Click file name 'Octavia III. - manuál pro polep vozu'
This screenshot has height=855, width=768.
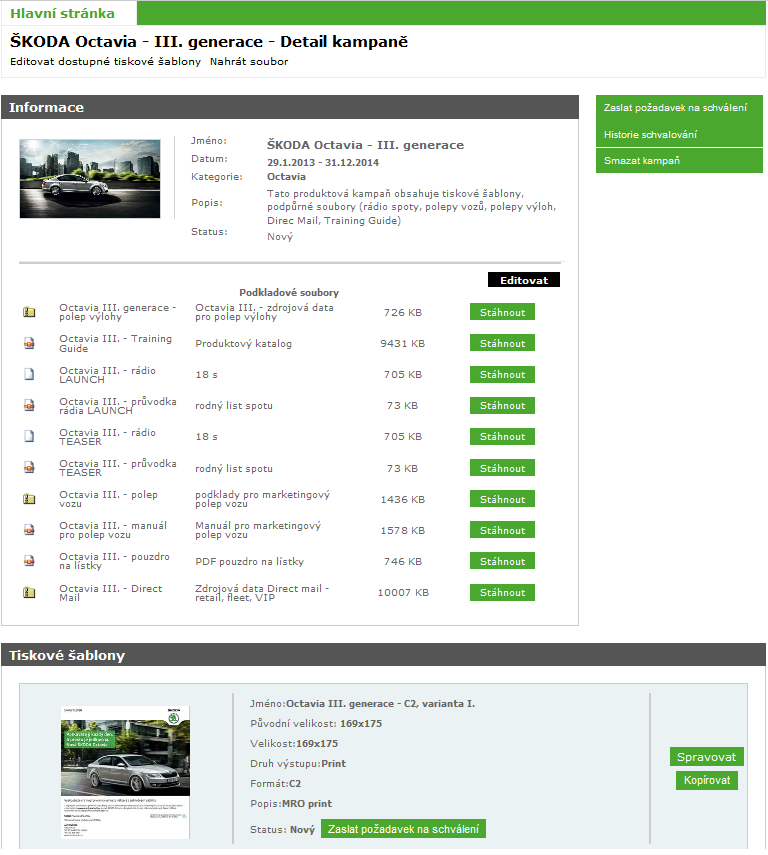pos(113,530)
